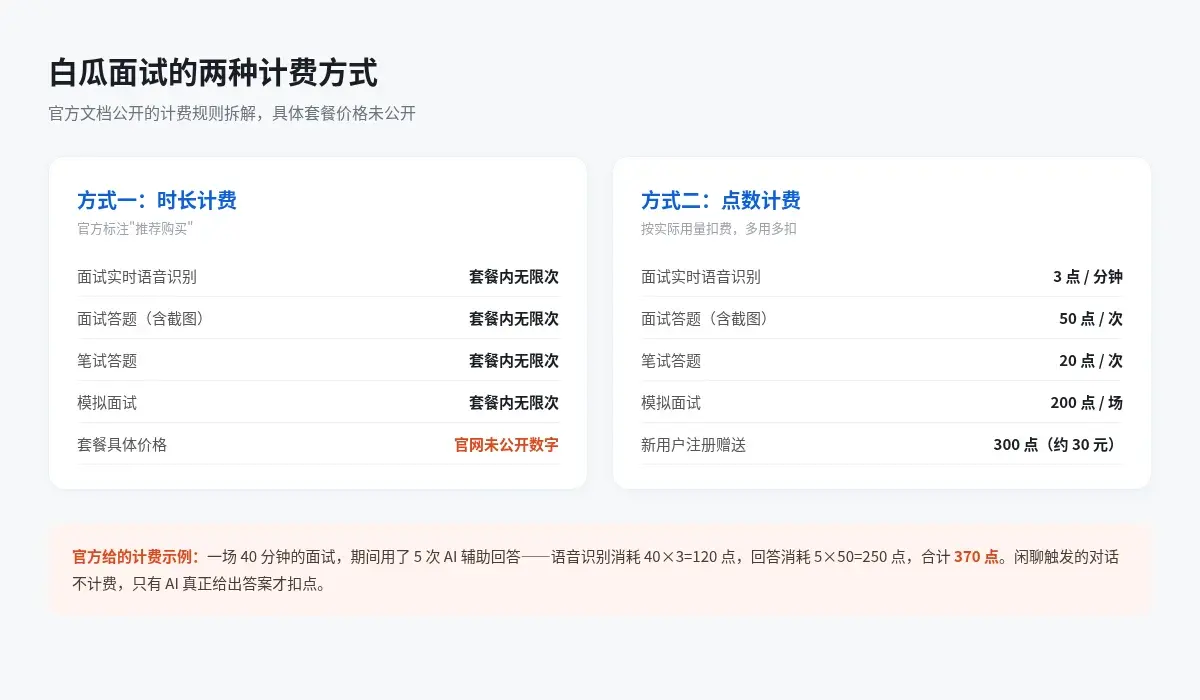Viewport: 1200px width, 700px height.
Task: Click the orange label 官方给的计费示例
Action: [x=135, y=557]
